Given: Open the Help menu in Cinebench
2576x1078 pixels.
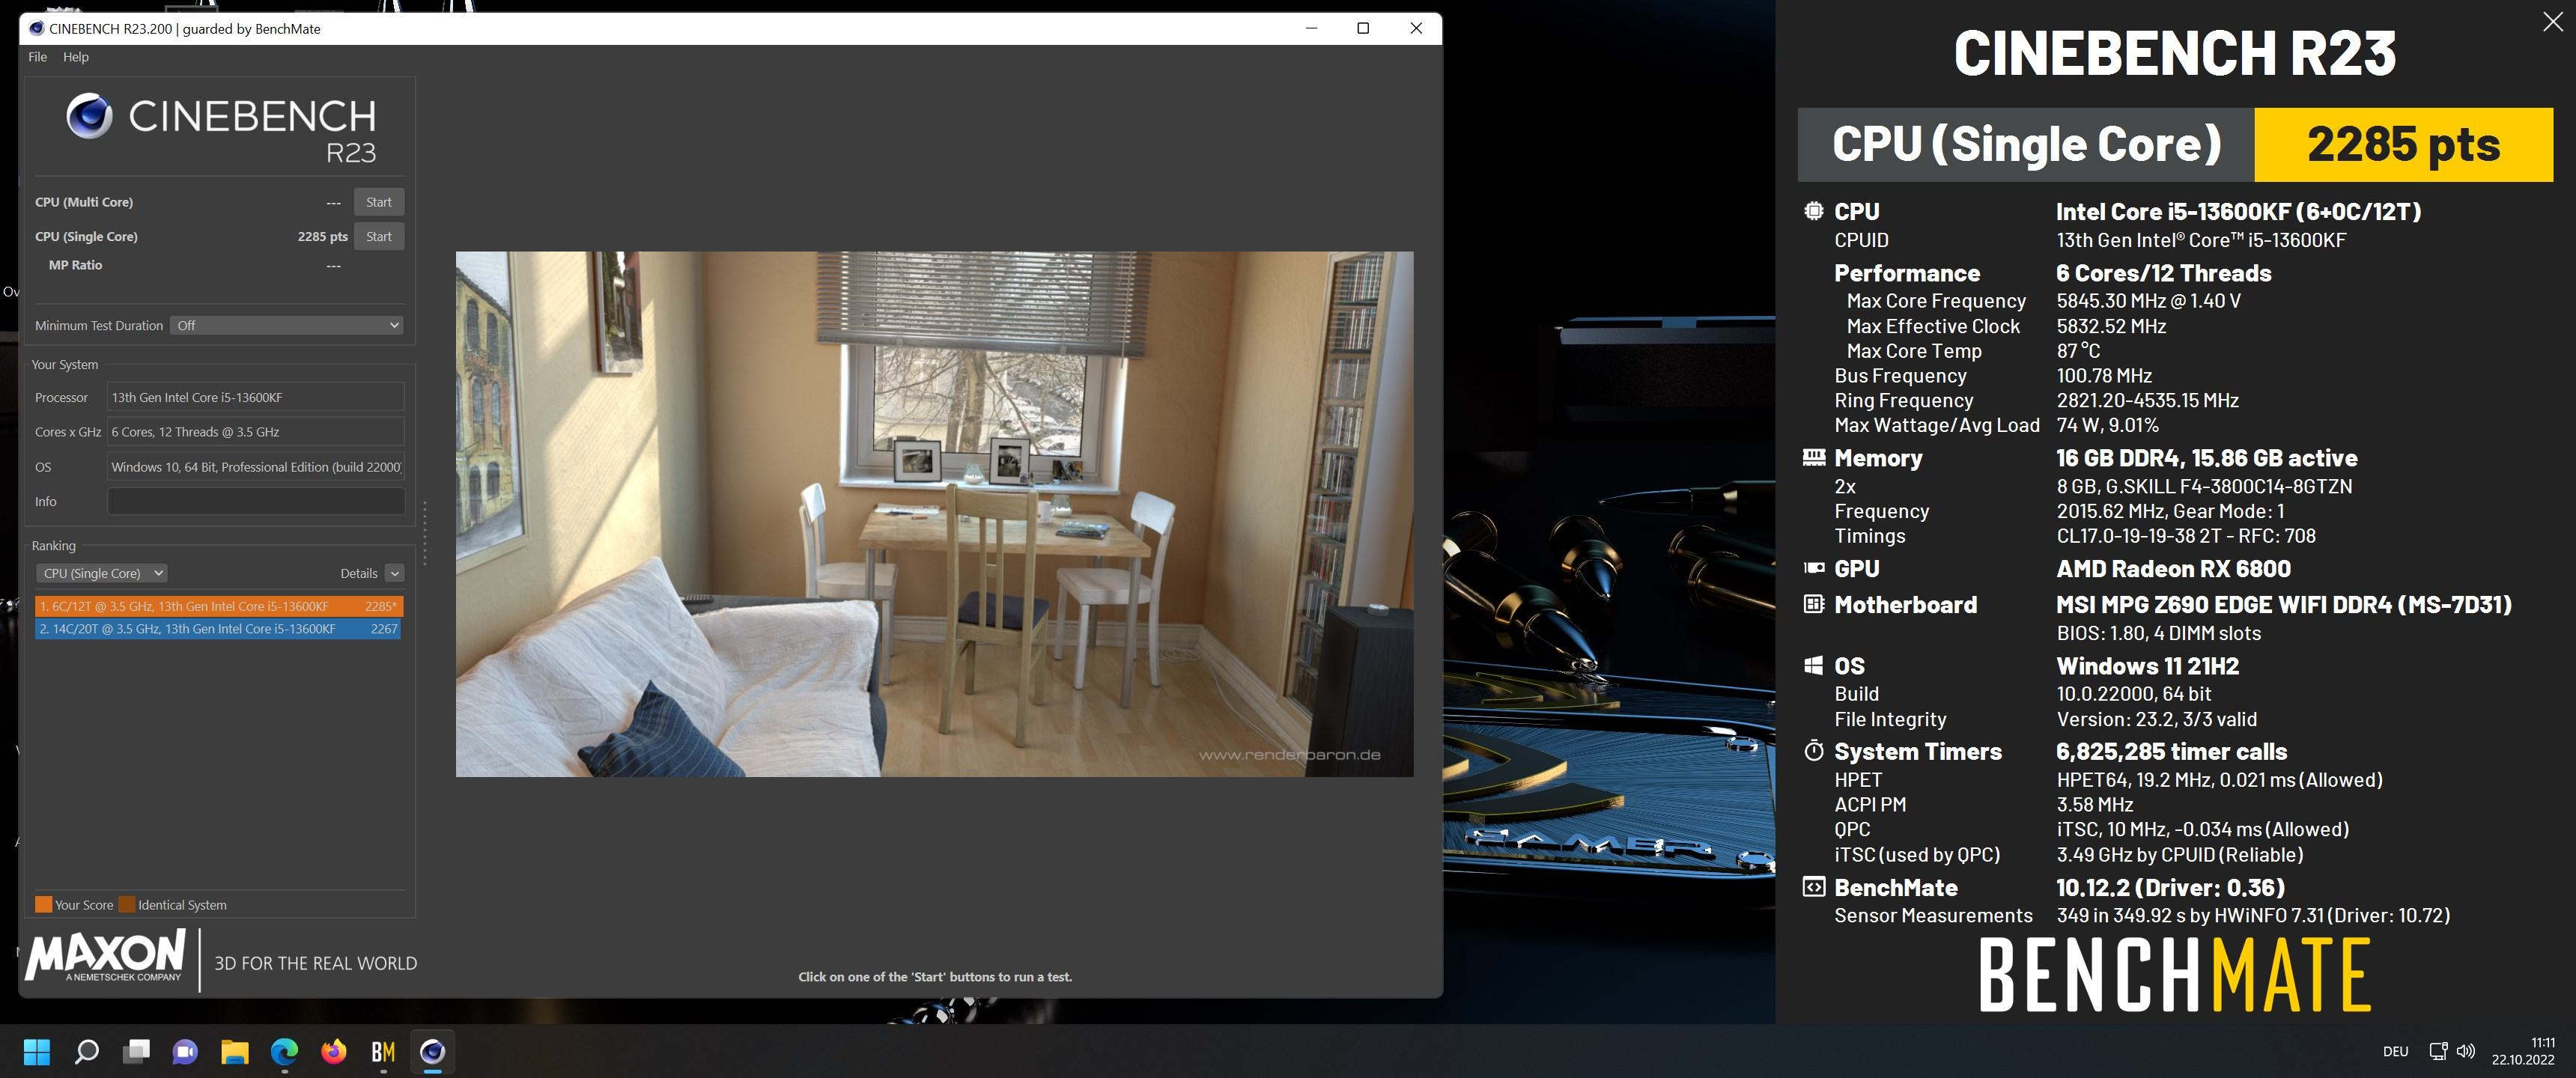Looking at the screenshot, I should tap(76, 57).
